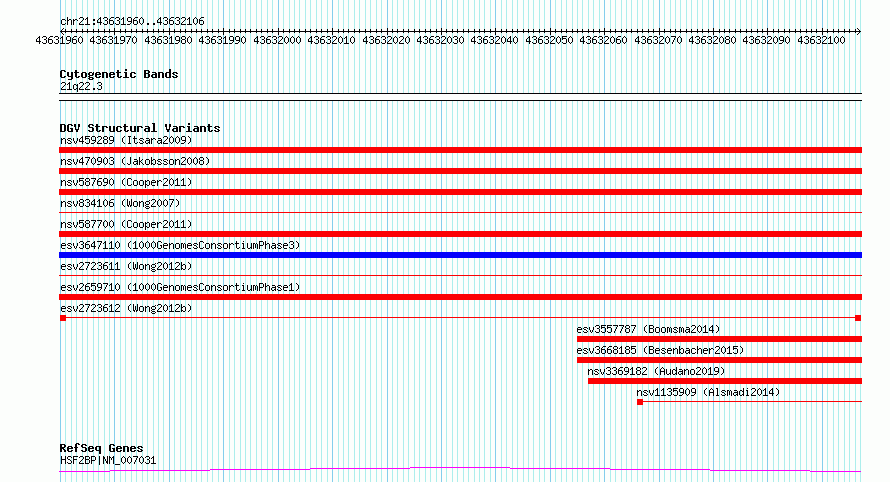Click ruler position 43632060

click(x=603, y=40)
